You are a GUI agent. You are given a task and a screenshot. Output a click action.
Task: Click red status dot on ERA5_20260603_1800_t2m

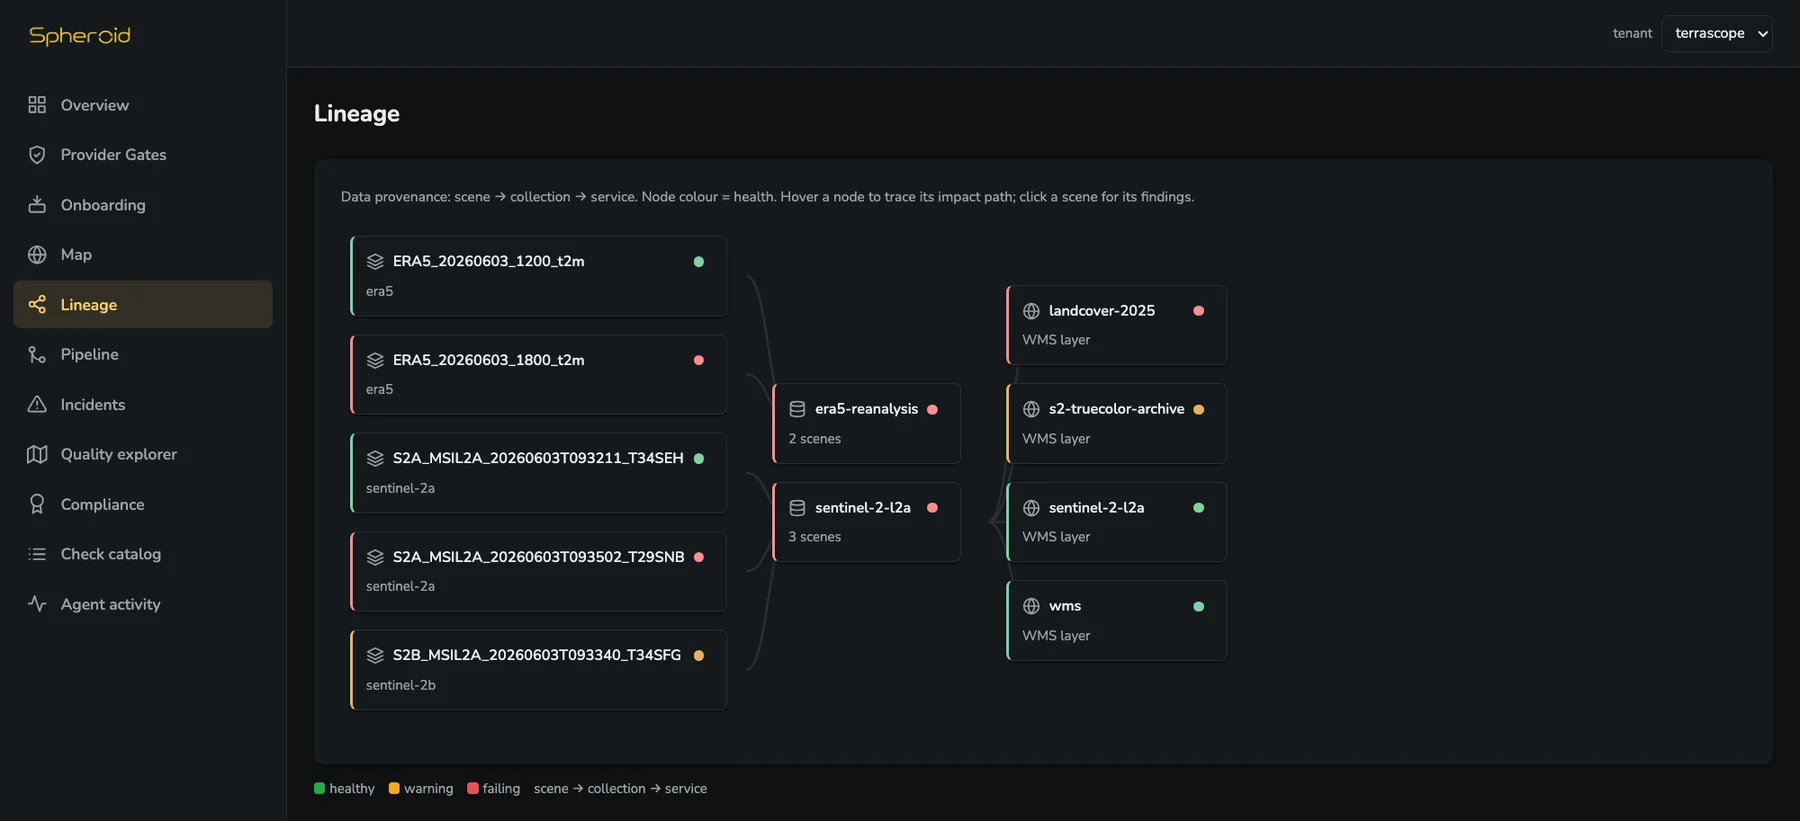699,360
